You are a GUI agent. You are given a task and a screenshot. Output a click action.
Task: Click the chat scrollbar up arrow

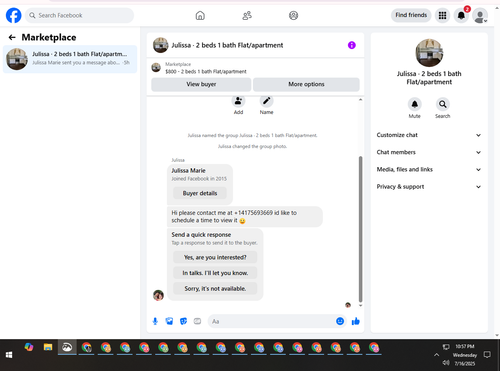click(360, 100)
